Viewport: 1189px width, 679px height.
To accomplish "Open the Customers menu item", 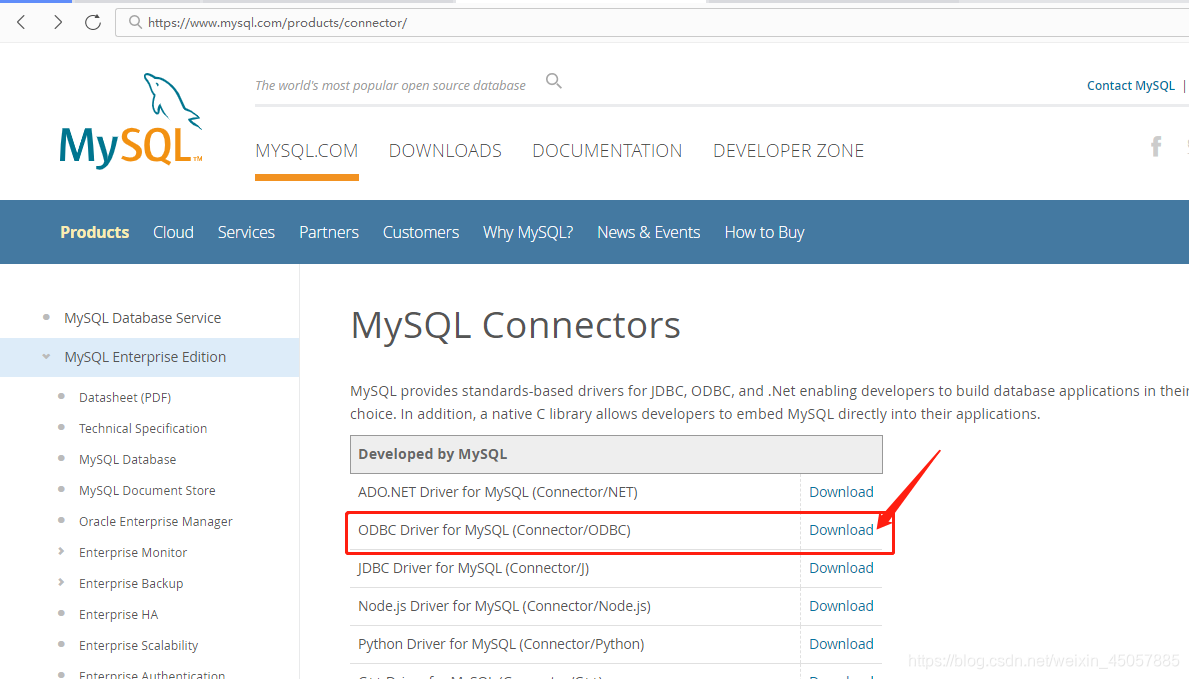I will [x=421, y=232].
